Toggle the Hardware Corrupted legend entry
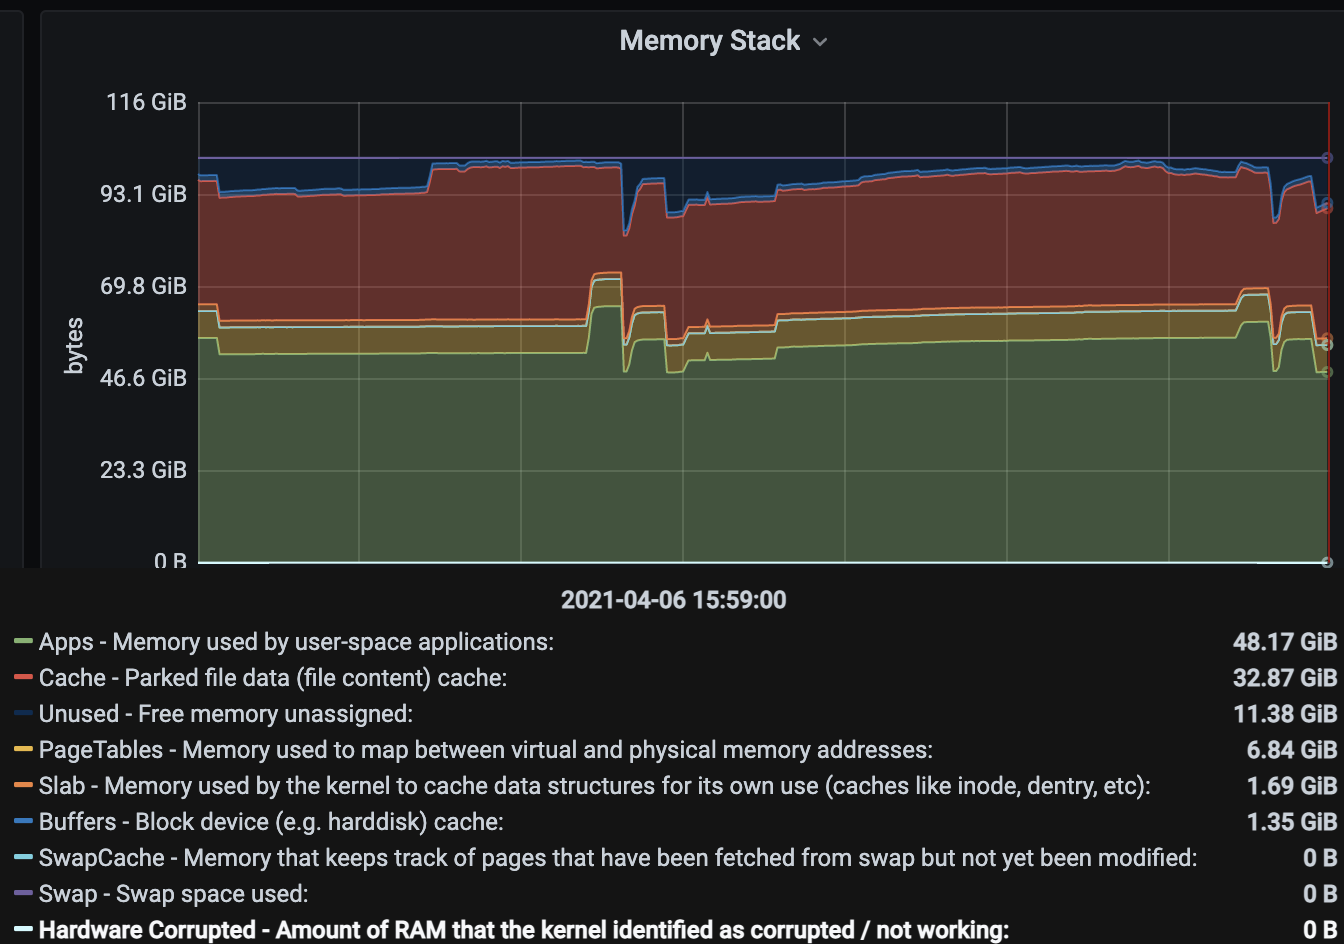Image resolution: width=1344 pixels, height=944 pixels. click(x=524, y=930)
